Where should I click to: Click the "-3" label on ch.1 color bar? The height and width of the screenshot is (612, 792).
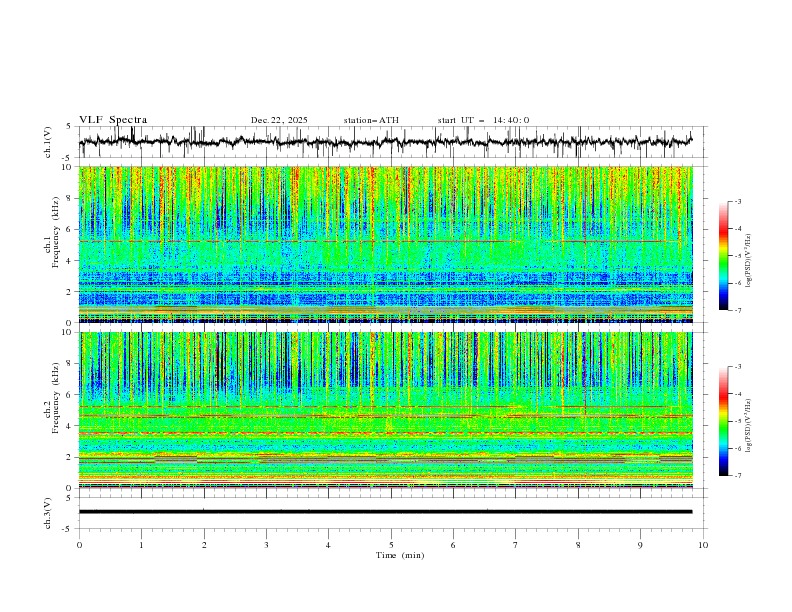point(738,201)
